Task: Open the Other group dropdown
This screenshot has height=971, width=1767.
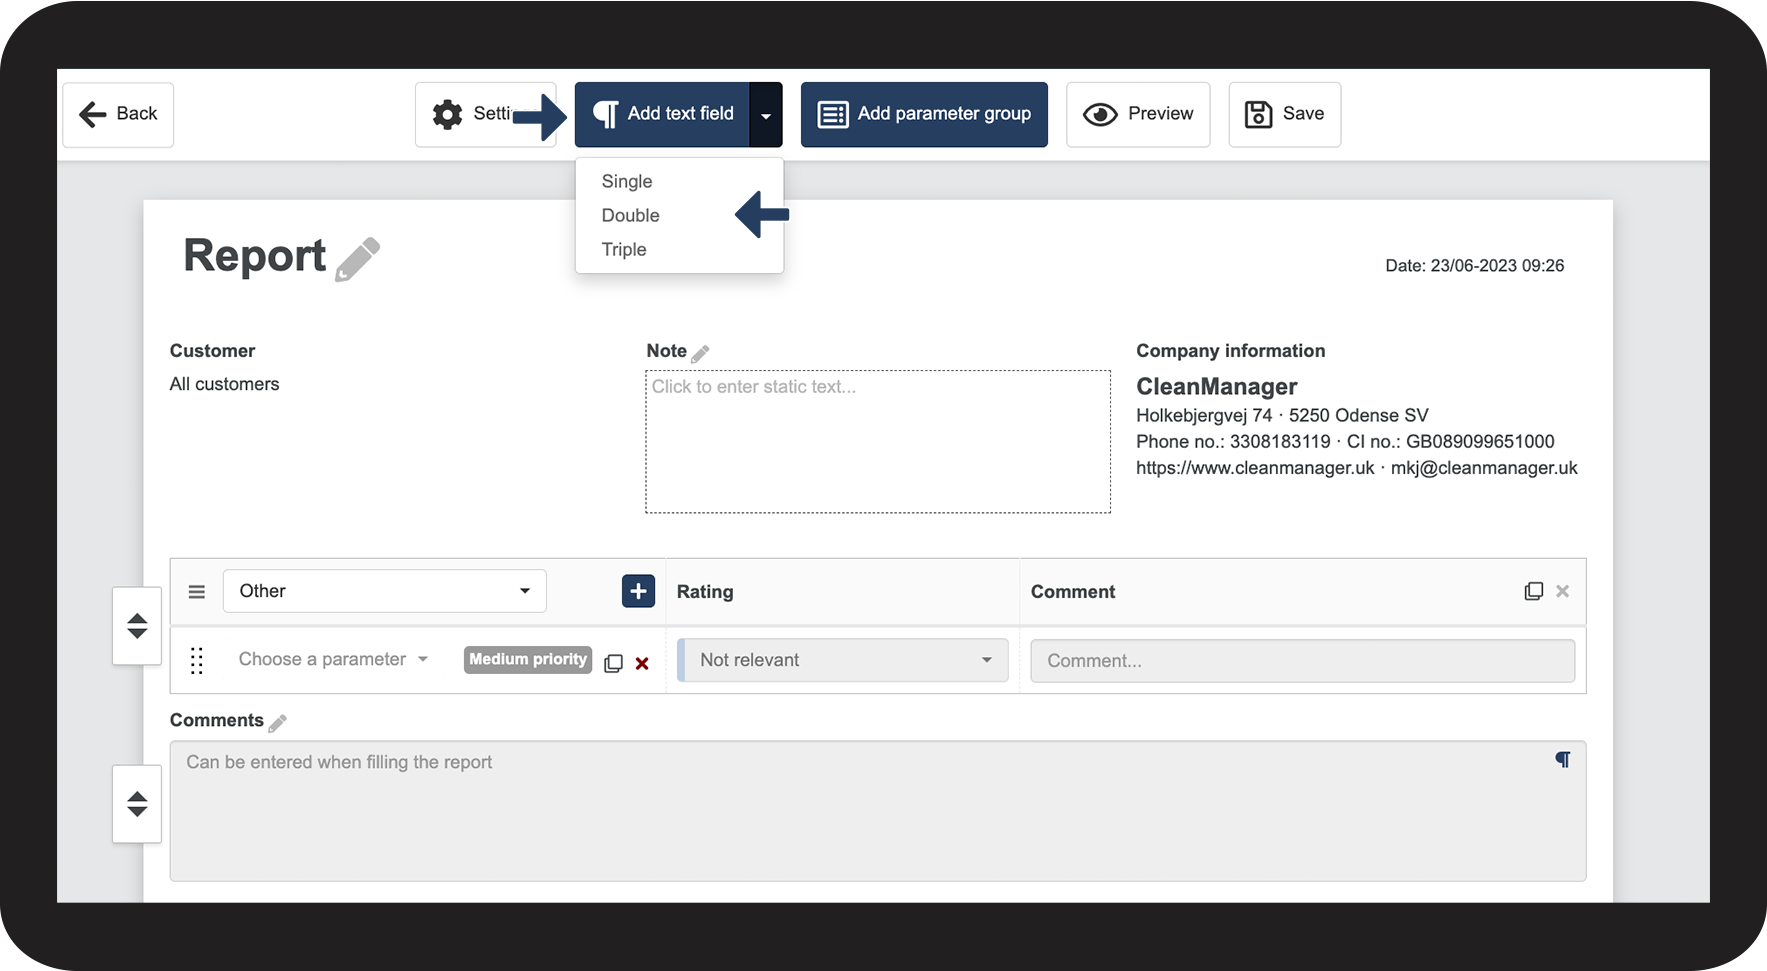Action: coord(385,591)
